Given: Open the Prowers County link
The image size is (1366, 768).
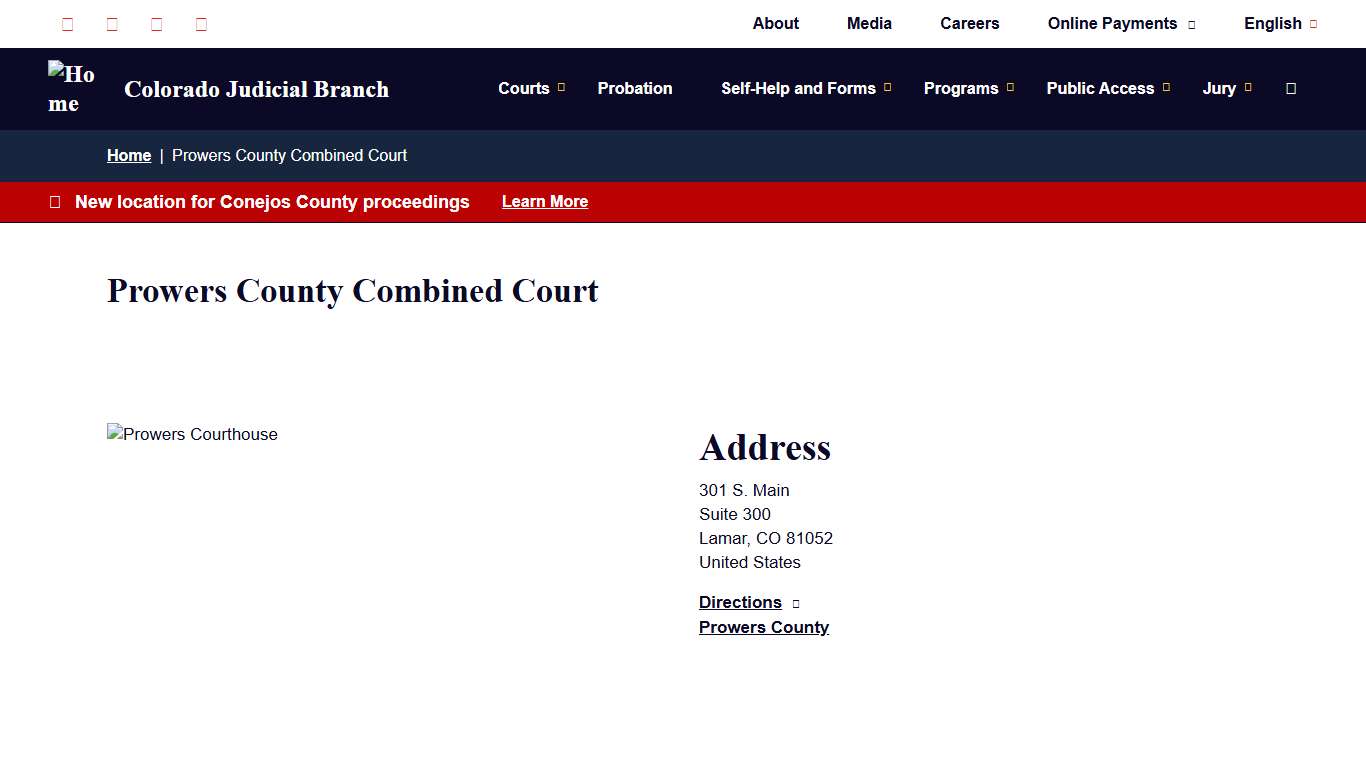Looking at the screenshot, I should (x=763, y=627).
